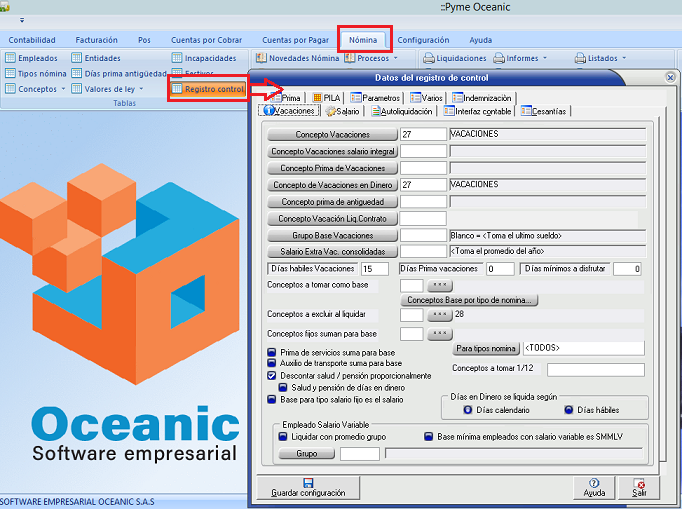The width and height of the screenshot is (682, 509).
Task: Click the Para tipos nomina button
Action: pyautogui.click(x=486, y=348)
